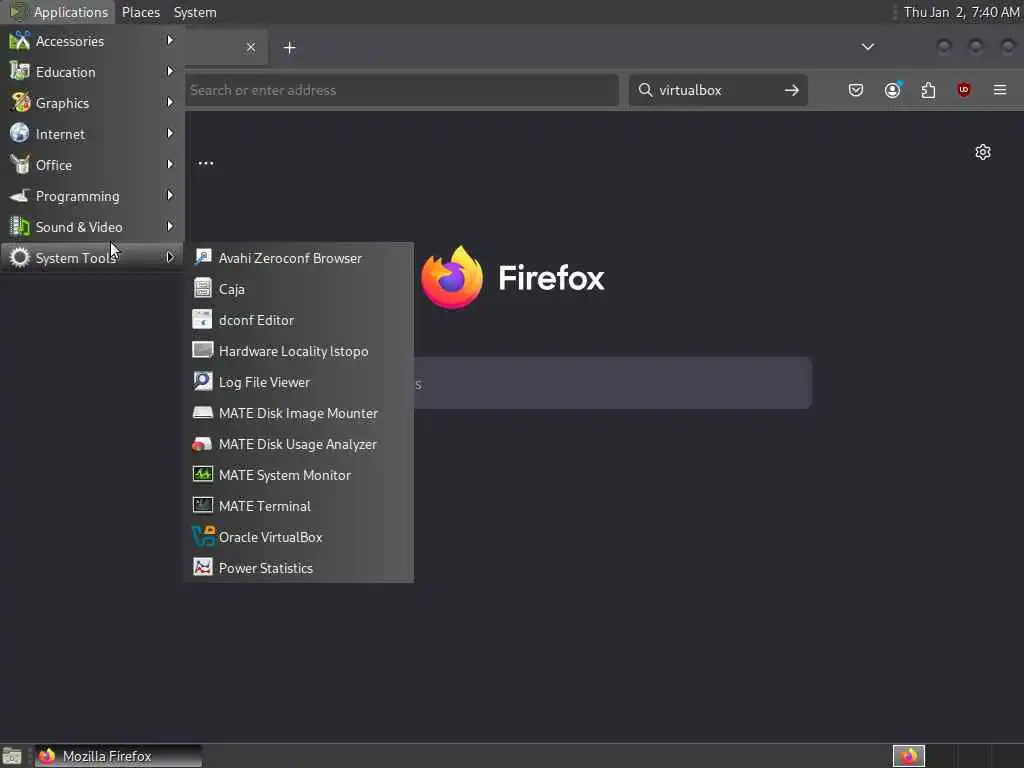Expand the Education submenu arrow
The width and height of the screenshot is (1024, 768).
point(170,71)
